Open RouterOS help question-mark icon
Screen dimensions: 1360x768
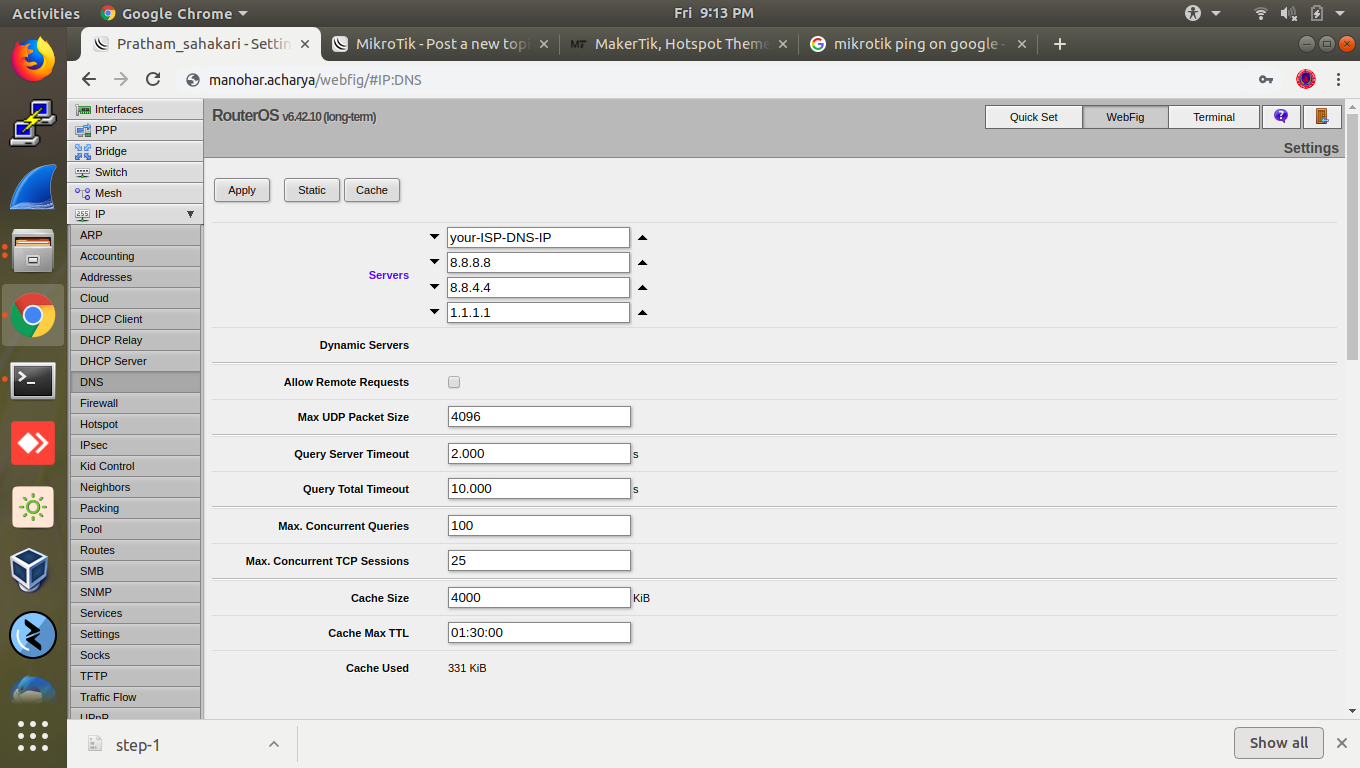[1281, 117]
